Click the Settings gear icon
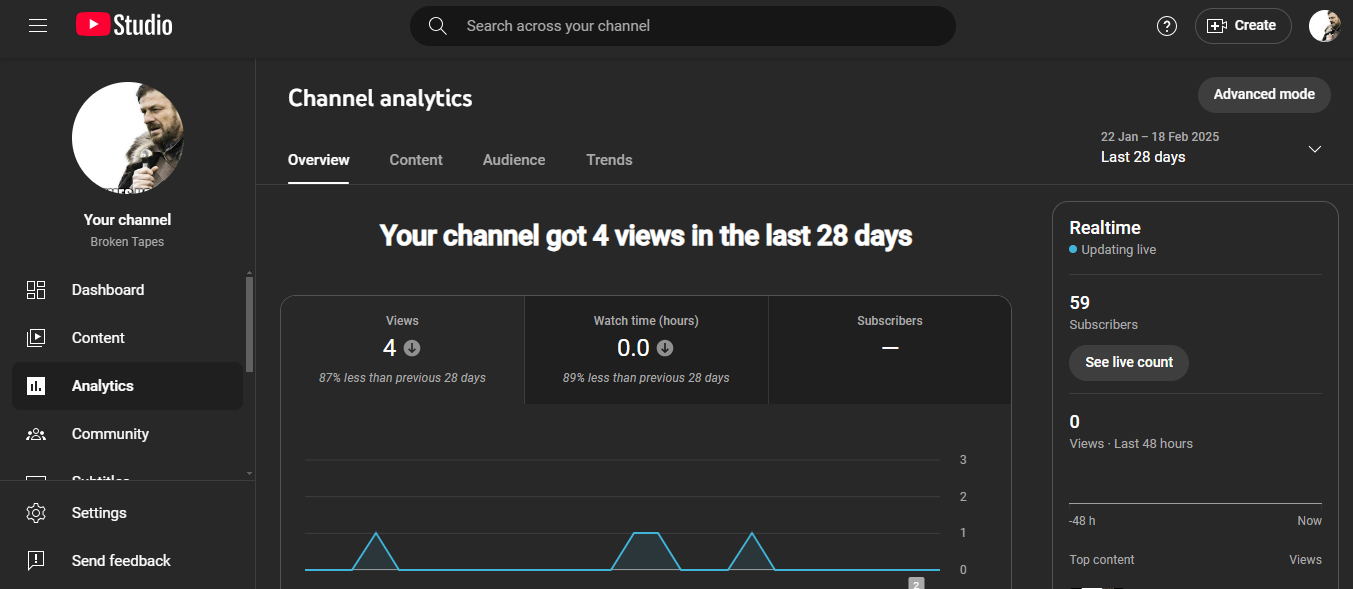Viewport: 1353px width, 589px height. pyautogui.click(x=36, y=513)
